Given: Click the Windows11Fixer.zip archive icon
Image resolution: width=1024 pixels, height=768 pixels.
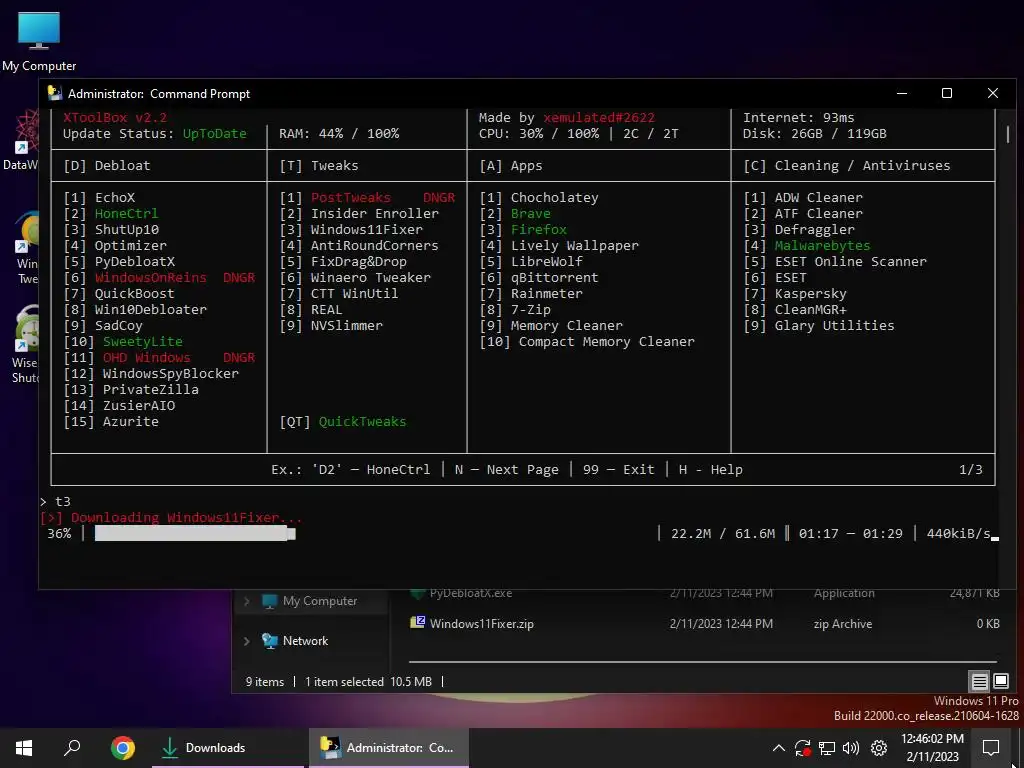Looking at the screenshot, I should tap(417, 622).
